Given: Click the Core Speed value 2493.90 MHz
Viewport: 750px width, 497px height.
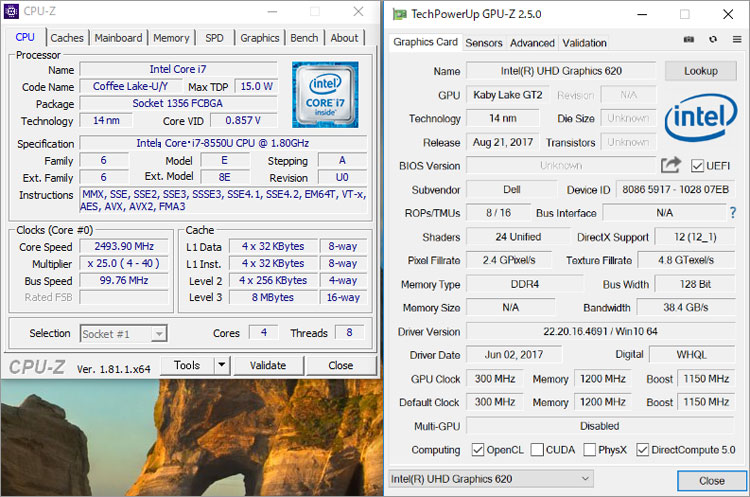Looking at the screenshot, I should [124, 246].
